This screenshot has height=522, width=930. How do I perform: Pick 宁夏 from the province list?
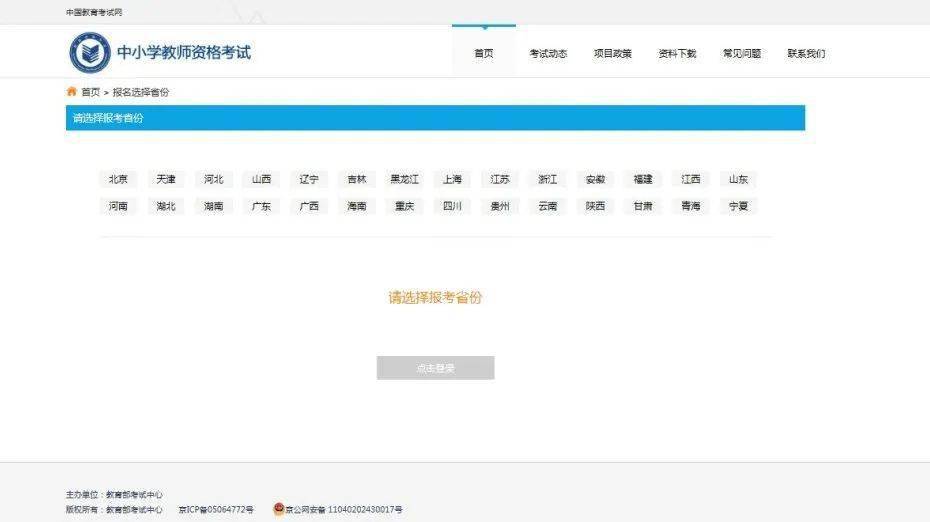[x=738, y=206]
